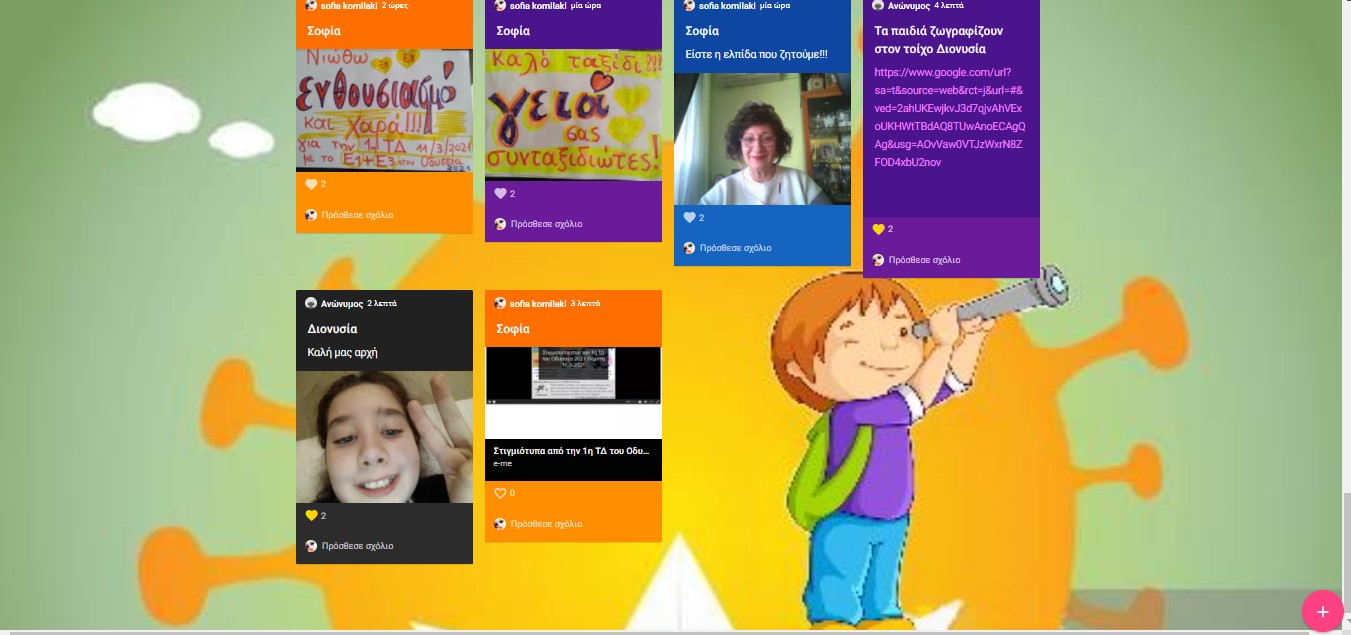This screenshot has width=1351, height=635.
Task: Click the comment avatar under the woman's photo post
Action: (x=689, y=248)
